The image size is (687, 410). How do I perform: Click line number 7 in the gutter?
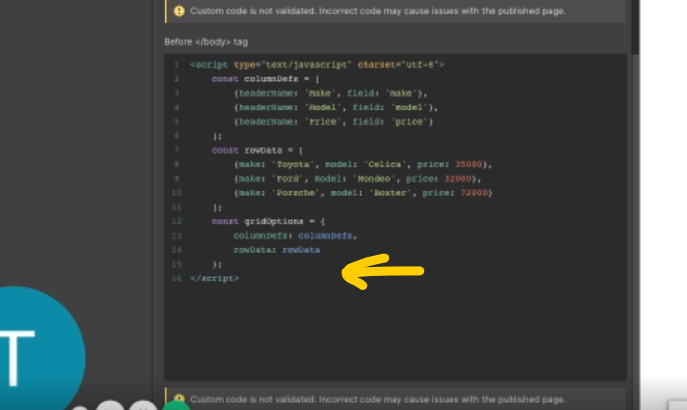point(176,150)
